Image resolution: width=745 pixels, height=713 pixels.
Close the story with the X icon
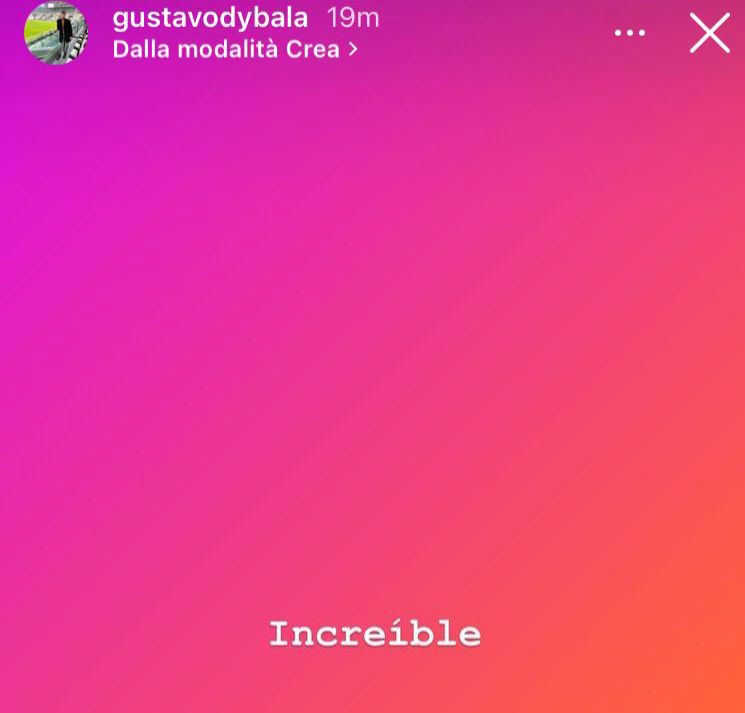coord(710,33)
